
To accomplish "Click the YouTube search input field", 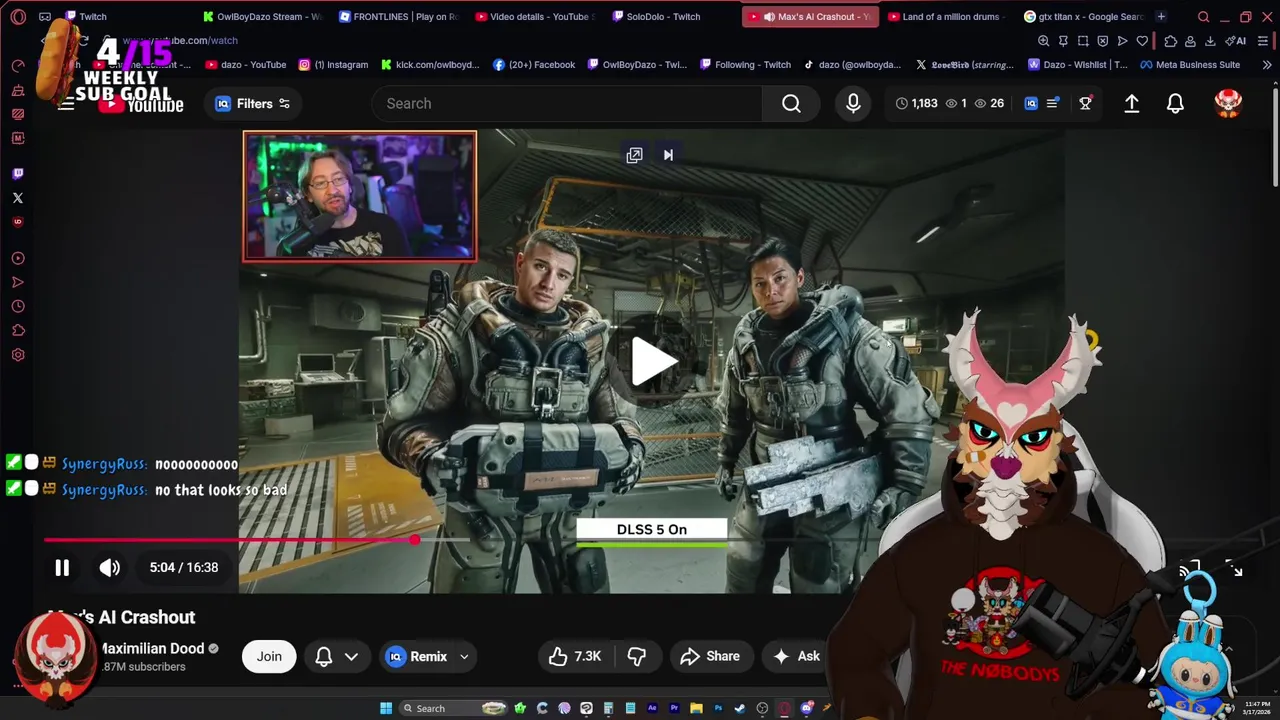I will pyautogui.click(x=567, y=103).
